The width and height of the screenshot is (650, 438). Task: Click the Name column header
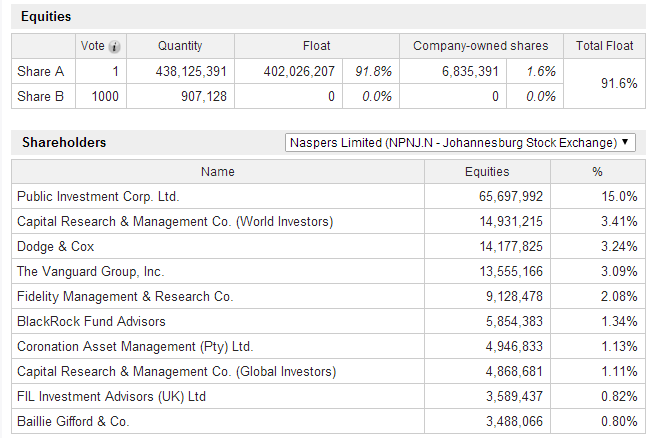(217, 172)
